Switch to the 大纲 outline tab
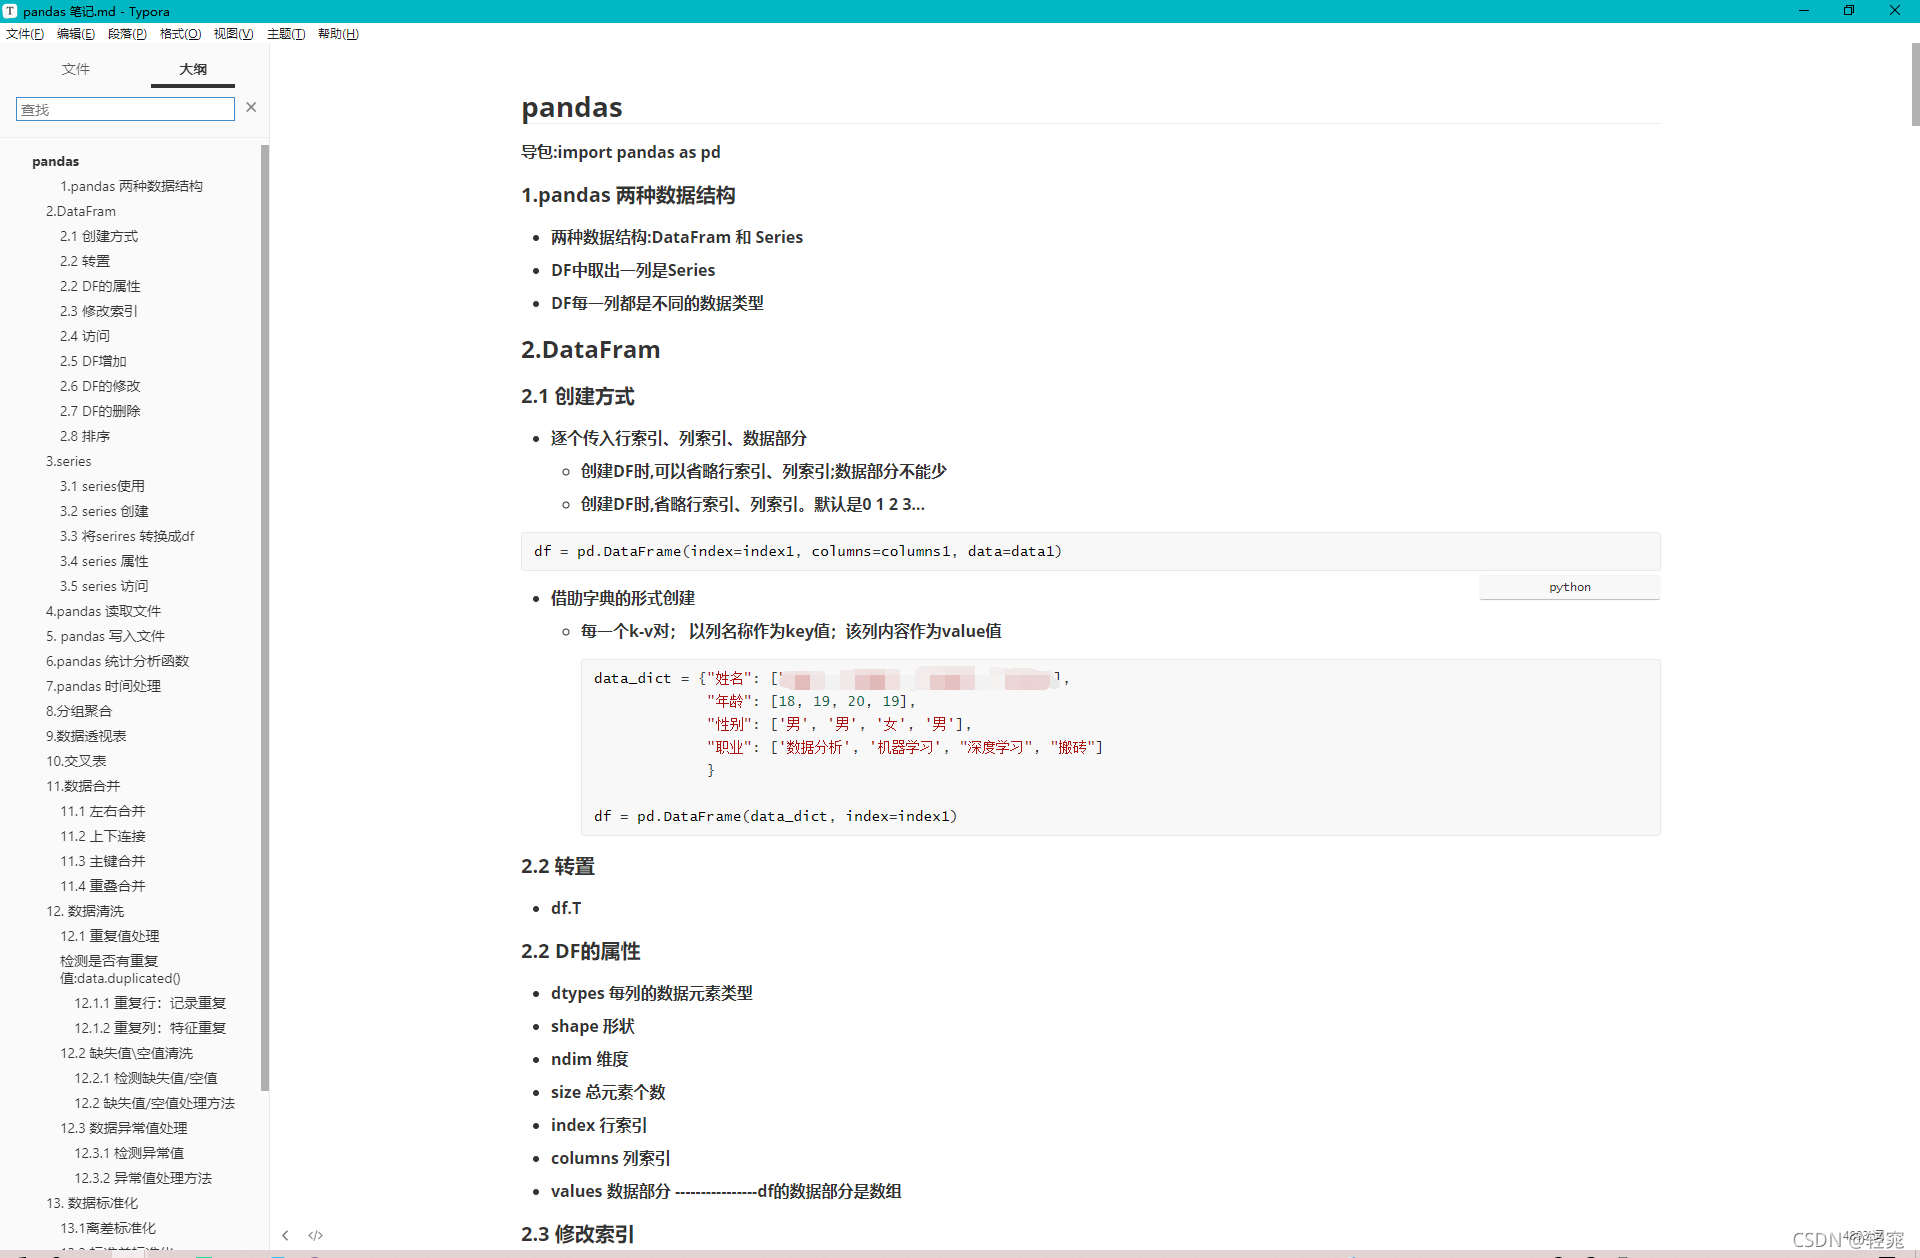 [x=193, y=69]
